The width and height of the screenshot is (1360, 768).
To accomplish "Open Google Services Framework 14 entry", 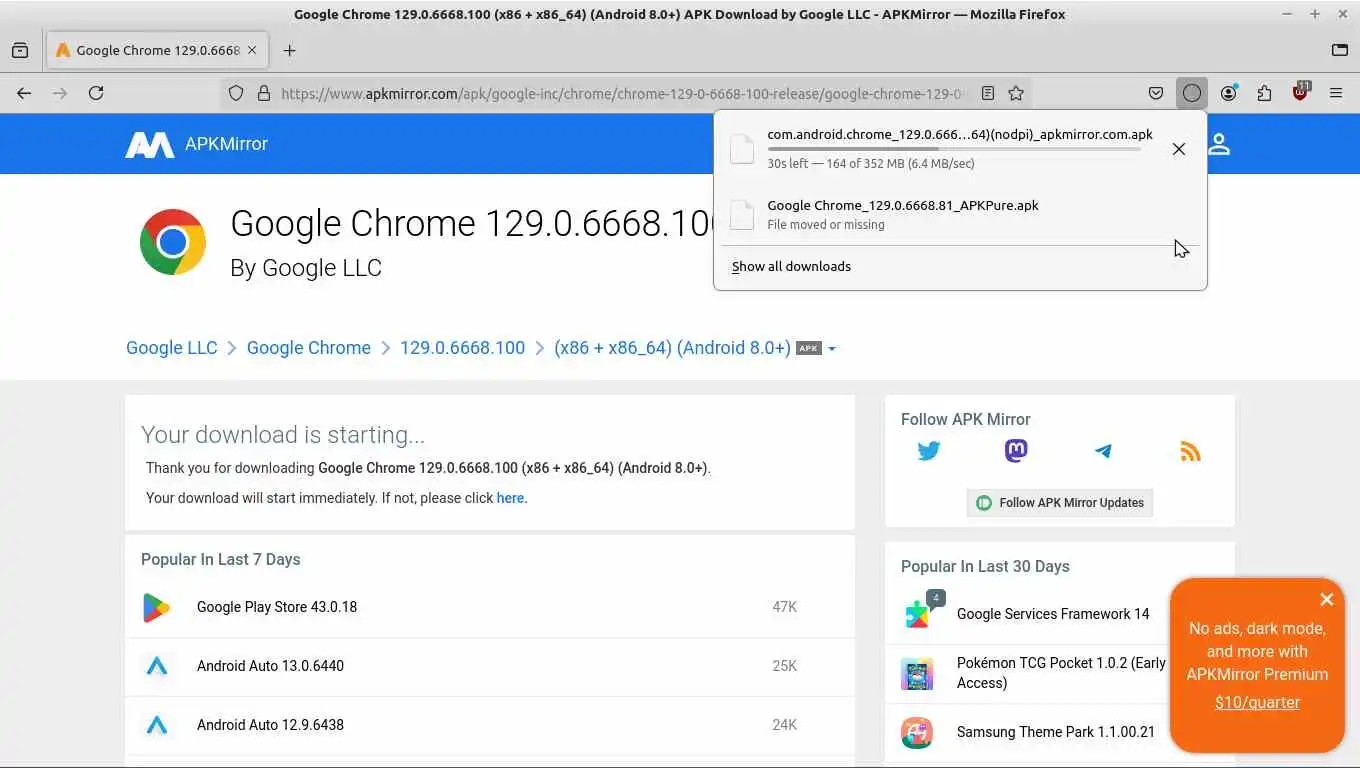I will (x=1053, y=614).
